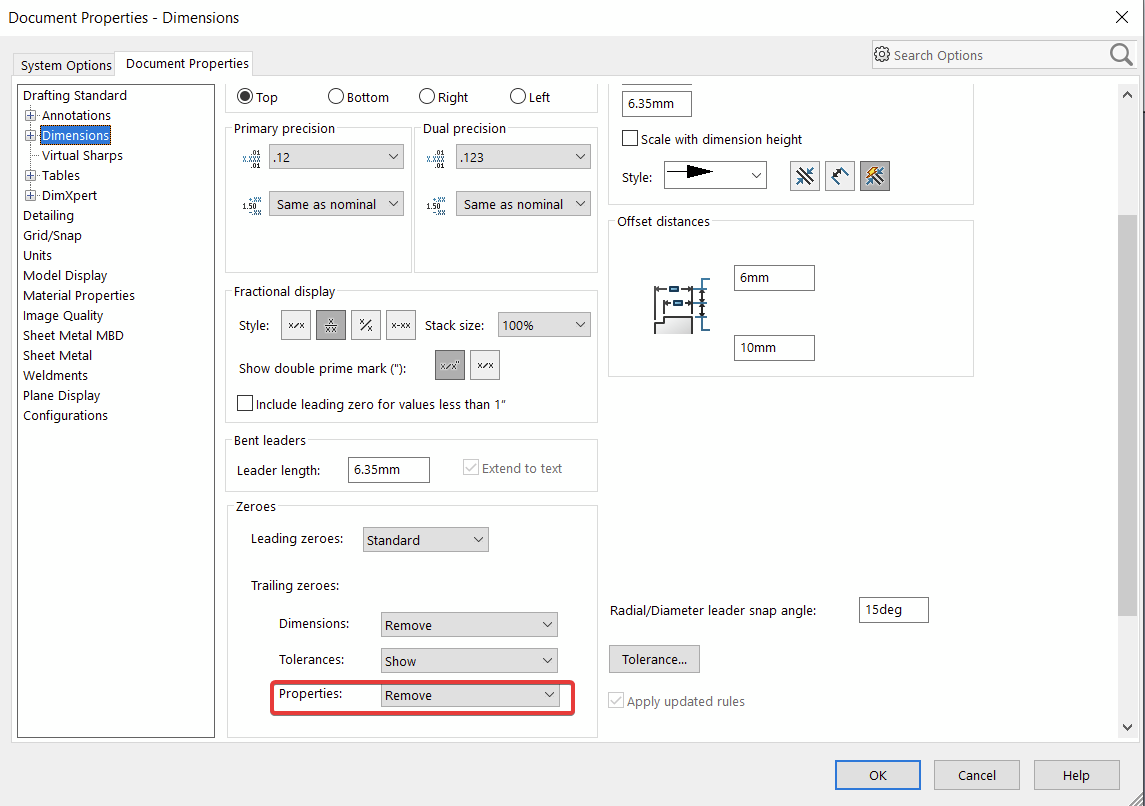Click the Help button
Viewport: 1145px width, 806px height.
click(x=1076, y=775)
